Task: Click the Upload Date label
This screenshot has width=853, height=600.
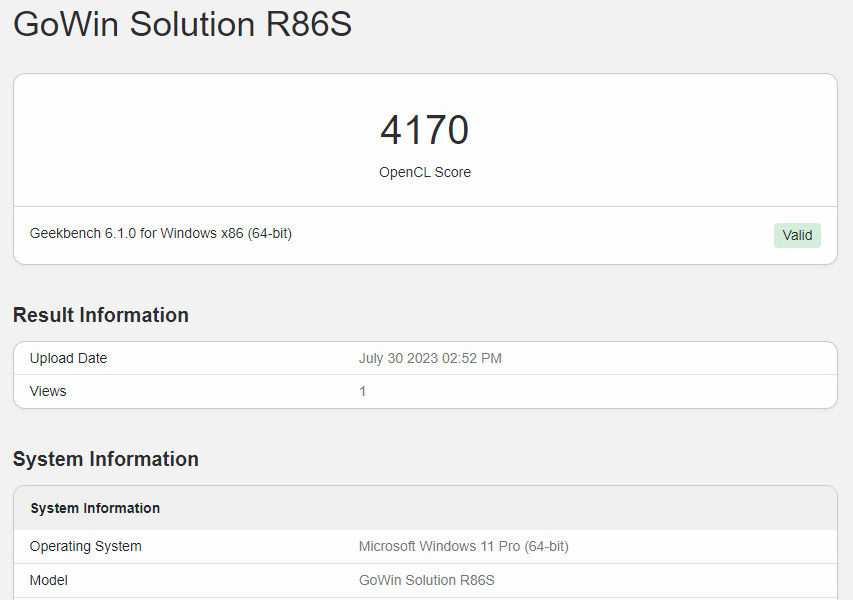Action: click(69, 358)
